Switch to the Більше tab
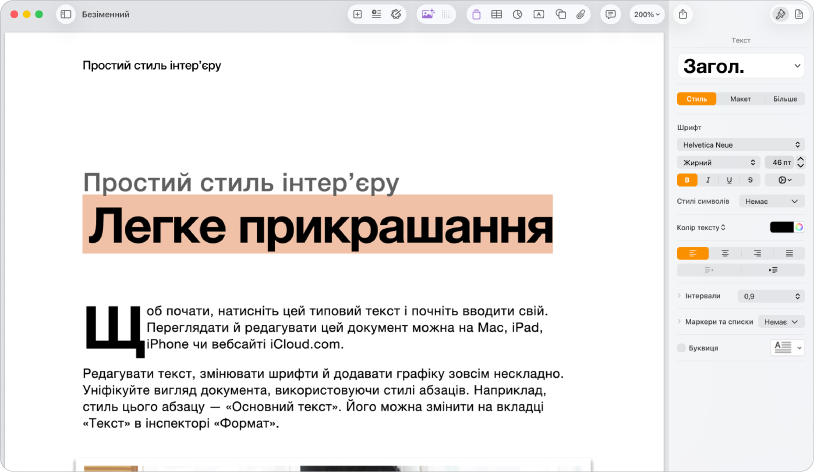Viewport: 814px width, 473px height. point(785,99)
